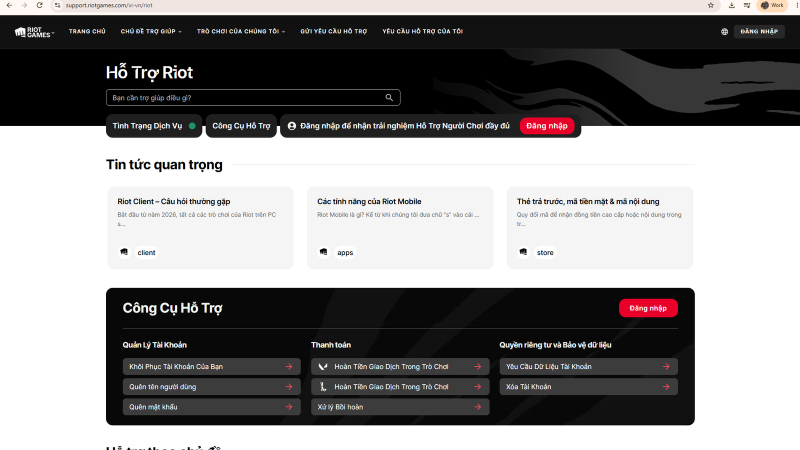Click the Riot Games logo
This screenshot has width=800, height=450.
coord(32,32)
